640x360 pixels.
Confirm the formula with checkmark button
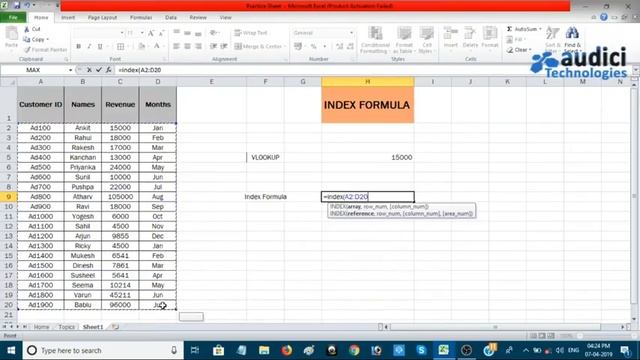pos(98,70)
